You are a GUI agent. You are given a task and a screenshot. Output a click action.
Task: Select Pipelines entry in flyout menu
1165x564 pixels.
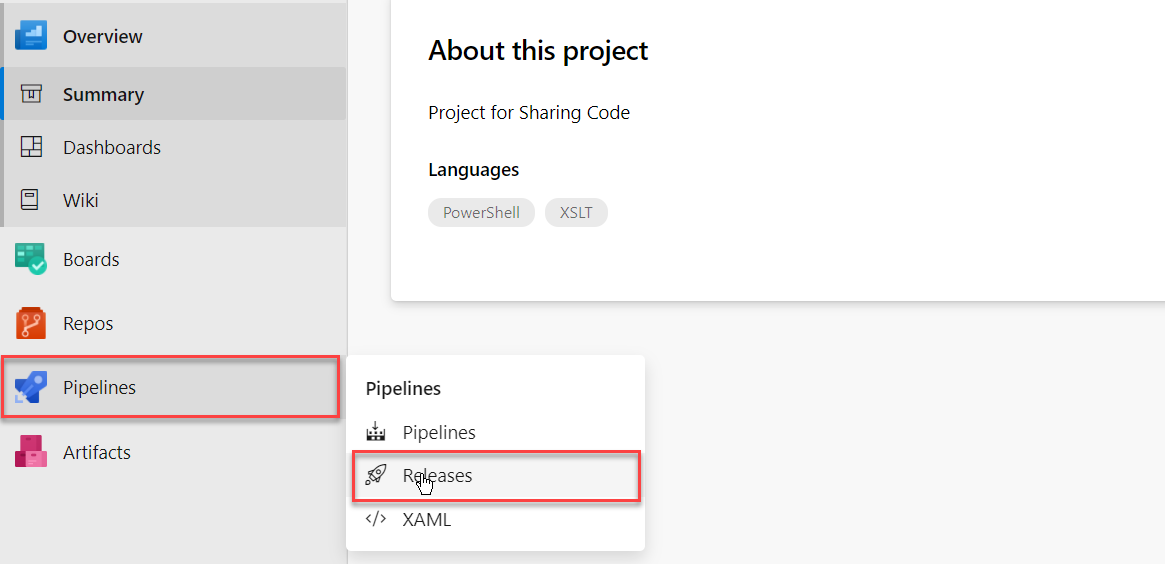[438, 432]
